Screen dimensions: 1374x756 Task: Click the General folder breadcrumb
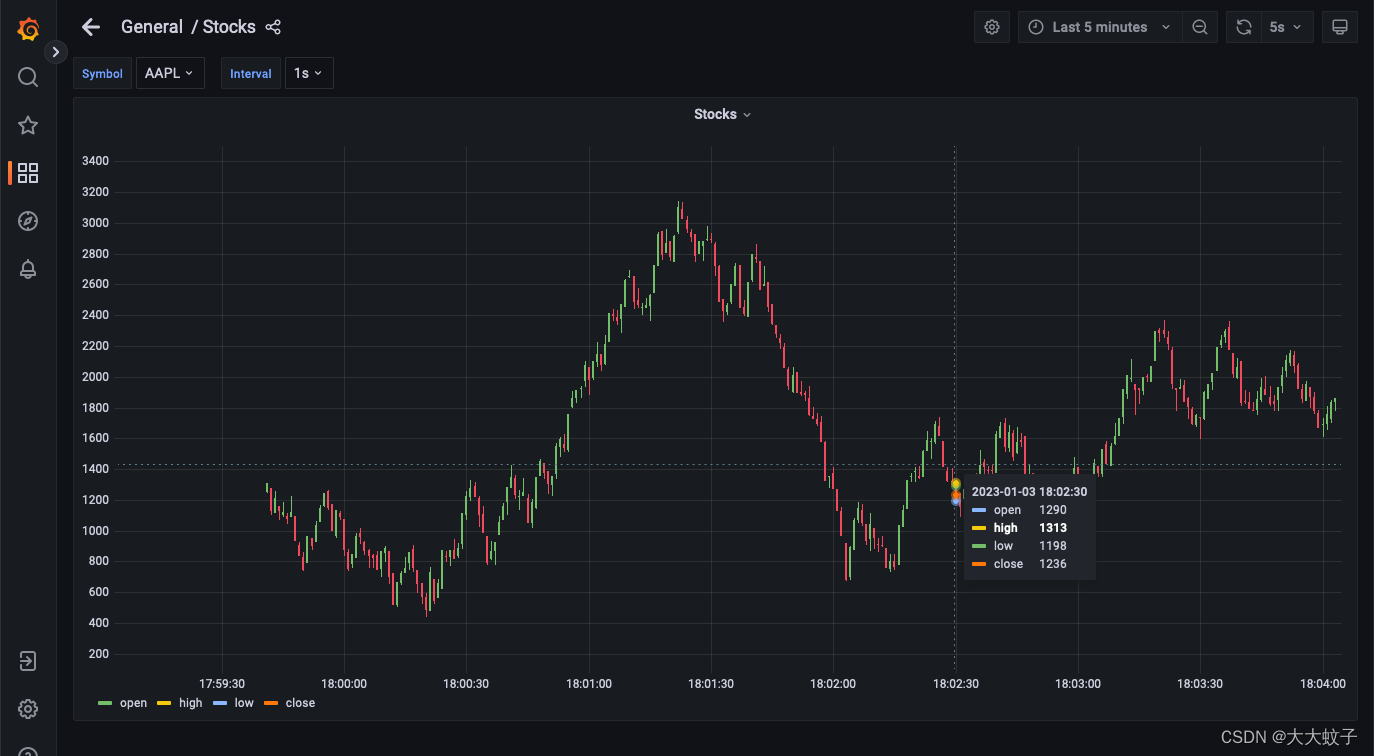pyautogui.click(x=152, y=27)
